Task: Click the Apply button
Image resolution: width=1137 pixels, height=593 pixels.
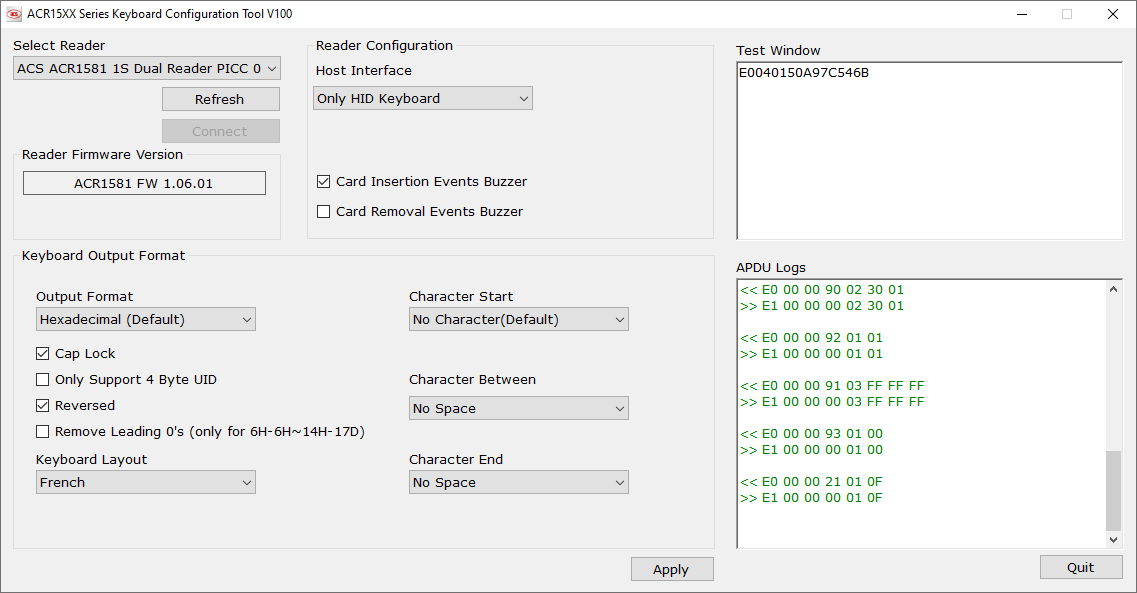Action: (x=671, y=570)
